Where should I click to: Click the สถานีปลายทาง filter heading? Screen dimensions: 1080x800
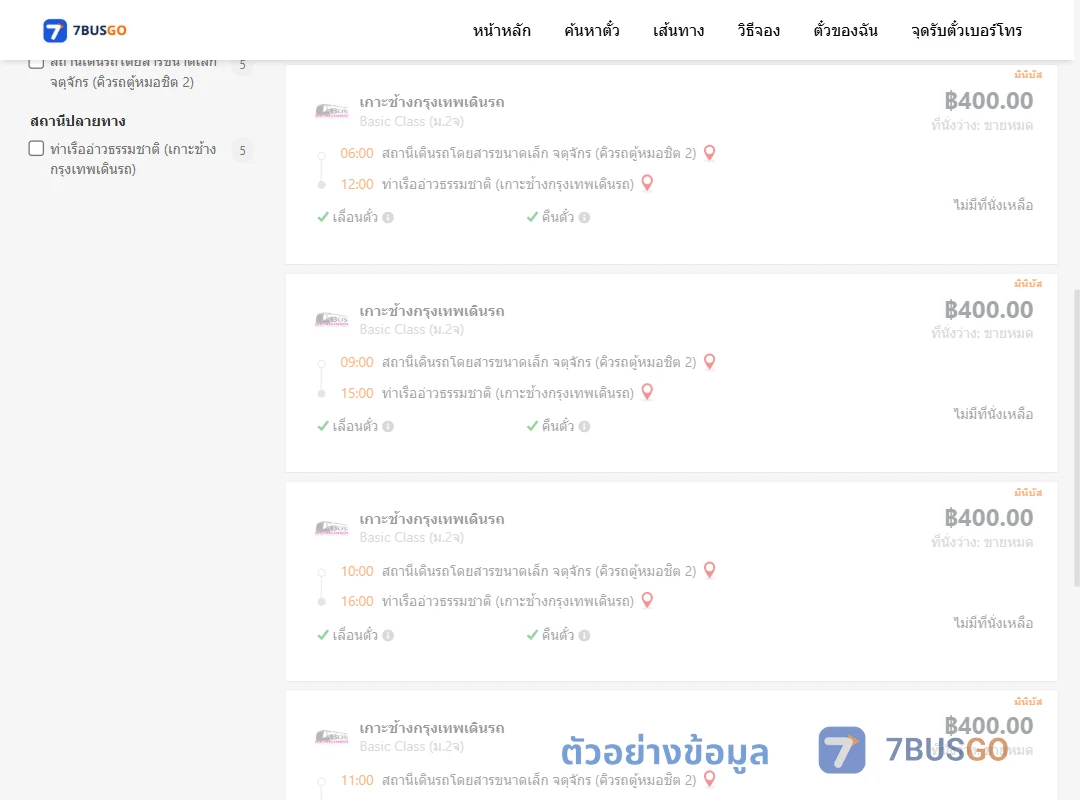tap(78, 121)
